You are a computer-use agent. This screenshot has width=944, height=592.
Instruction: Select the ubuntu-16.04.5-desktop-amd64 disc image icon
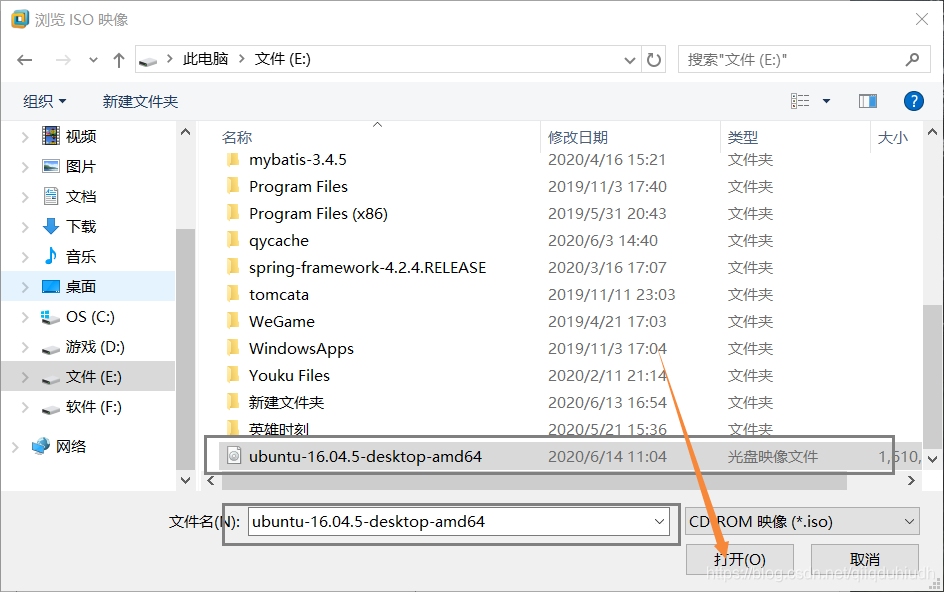click(234, 456)
